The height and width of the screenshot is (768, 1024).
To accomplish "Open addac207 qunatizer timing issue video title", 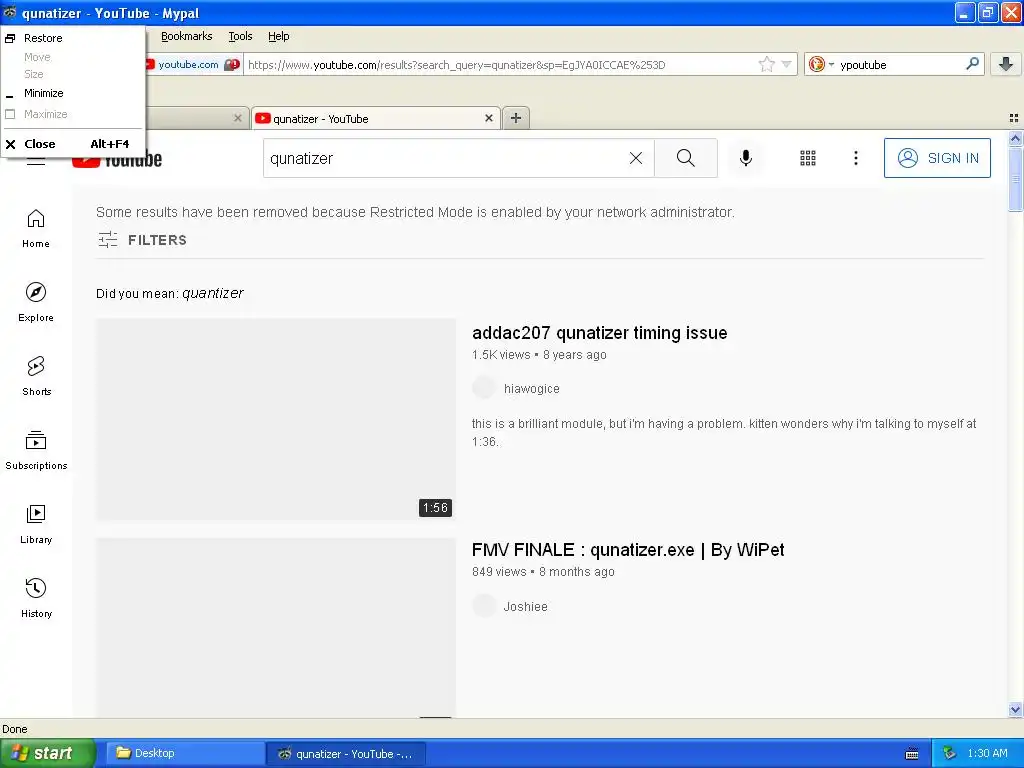I will [600, 333].
